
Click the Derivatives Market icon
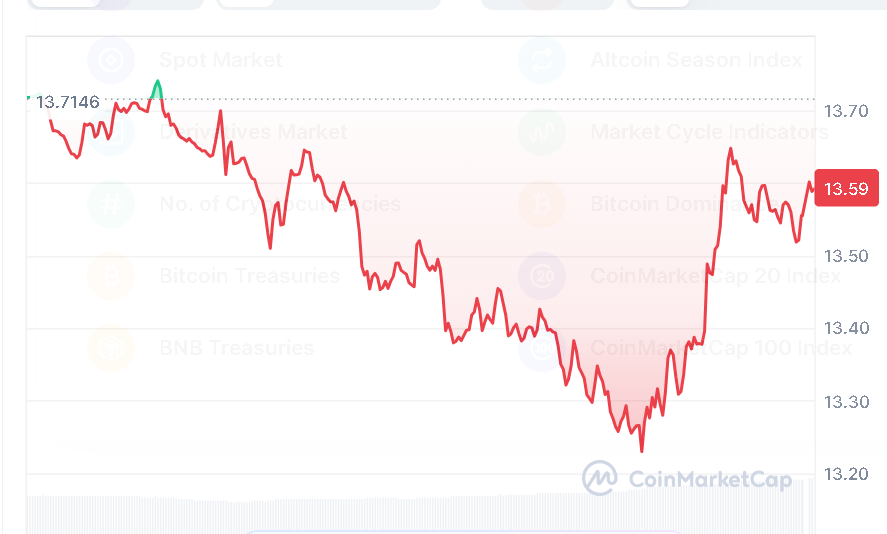111,133
